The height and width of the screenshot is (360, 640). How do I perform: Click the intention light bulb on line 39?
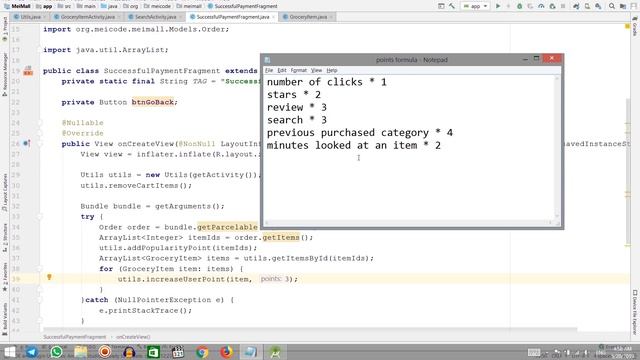(x=49, y=277)
